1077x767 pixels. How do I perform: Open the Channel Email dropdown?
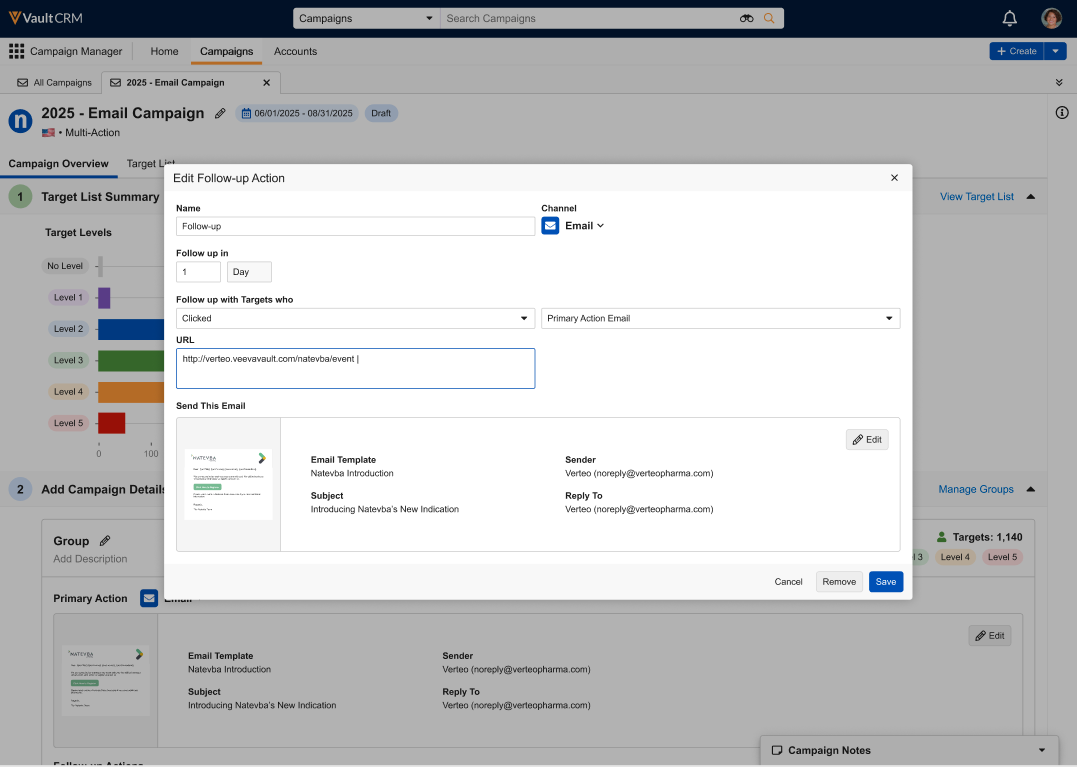pyautogui.click(x=584, y=226)
